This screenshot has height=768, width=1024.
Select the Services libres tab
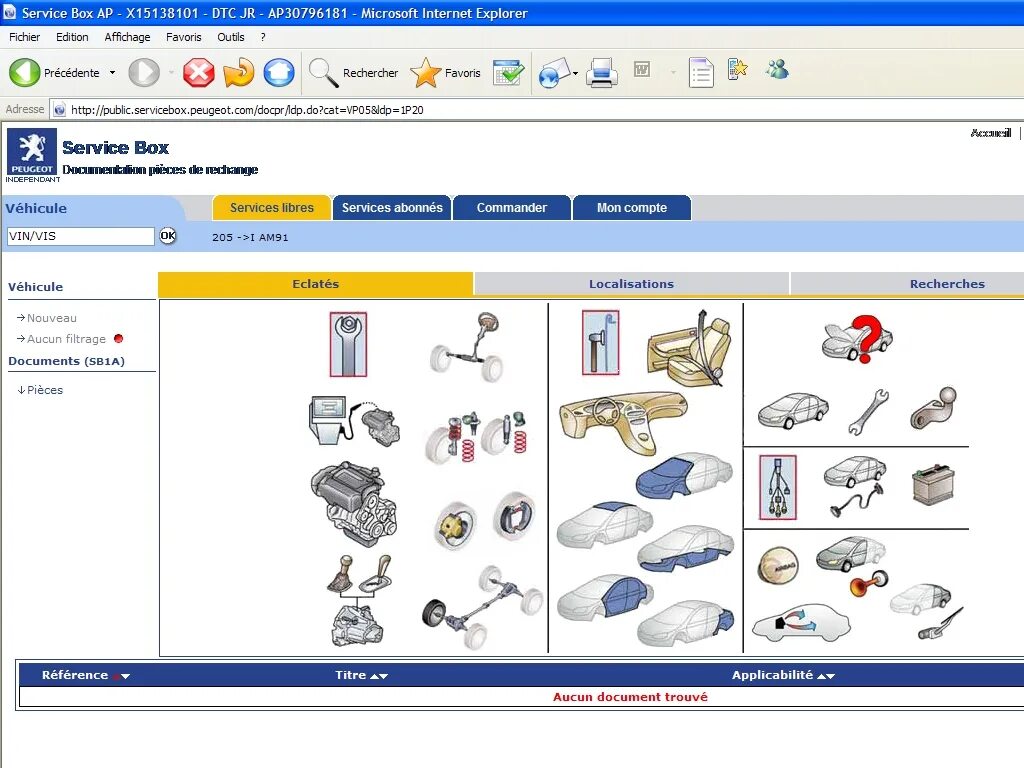point(272,208)
